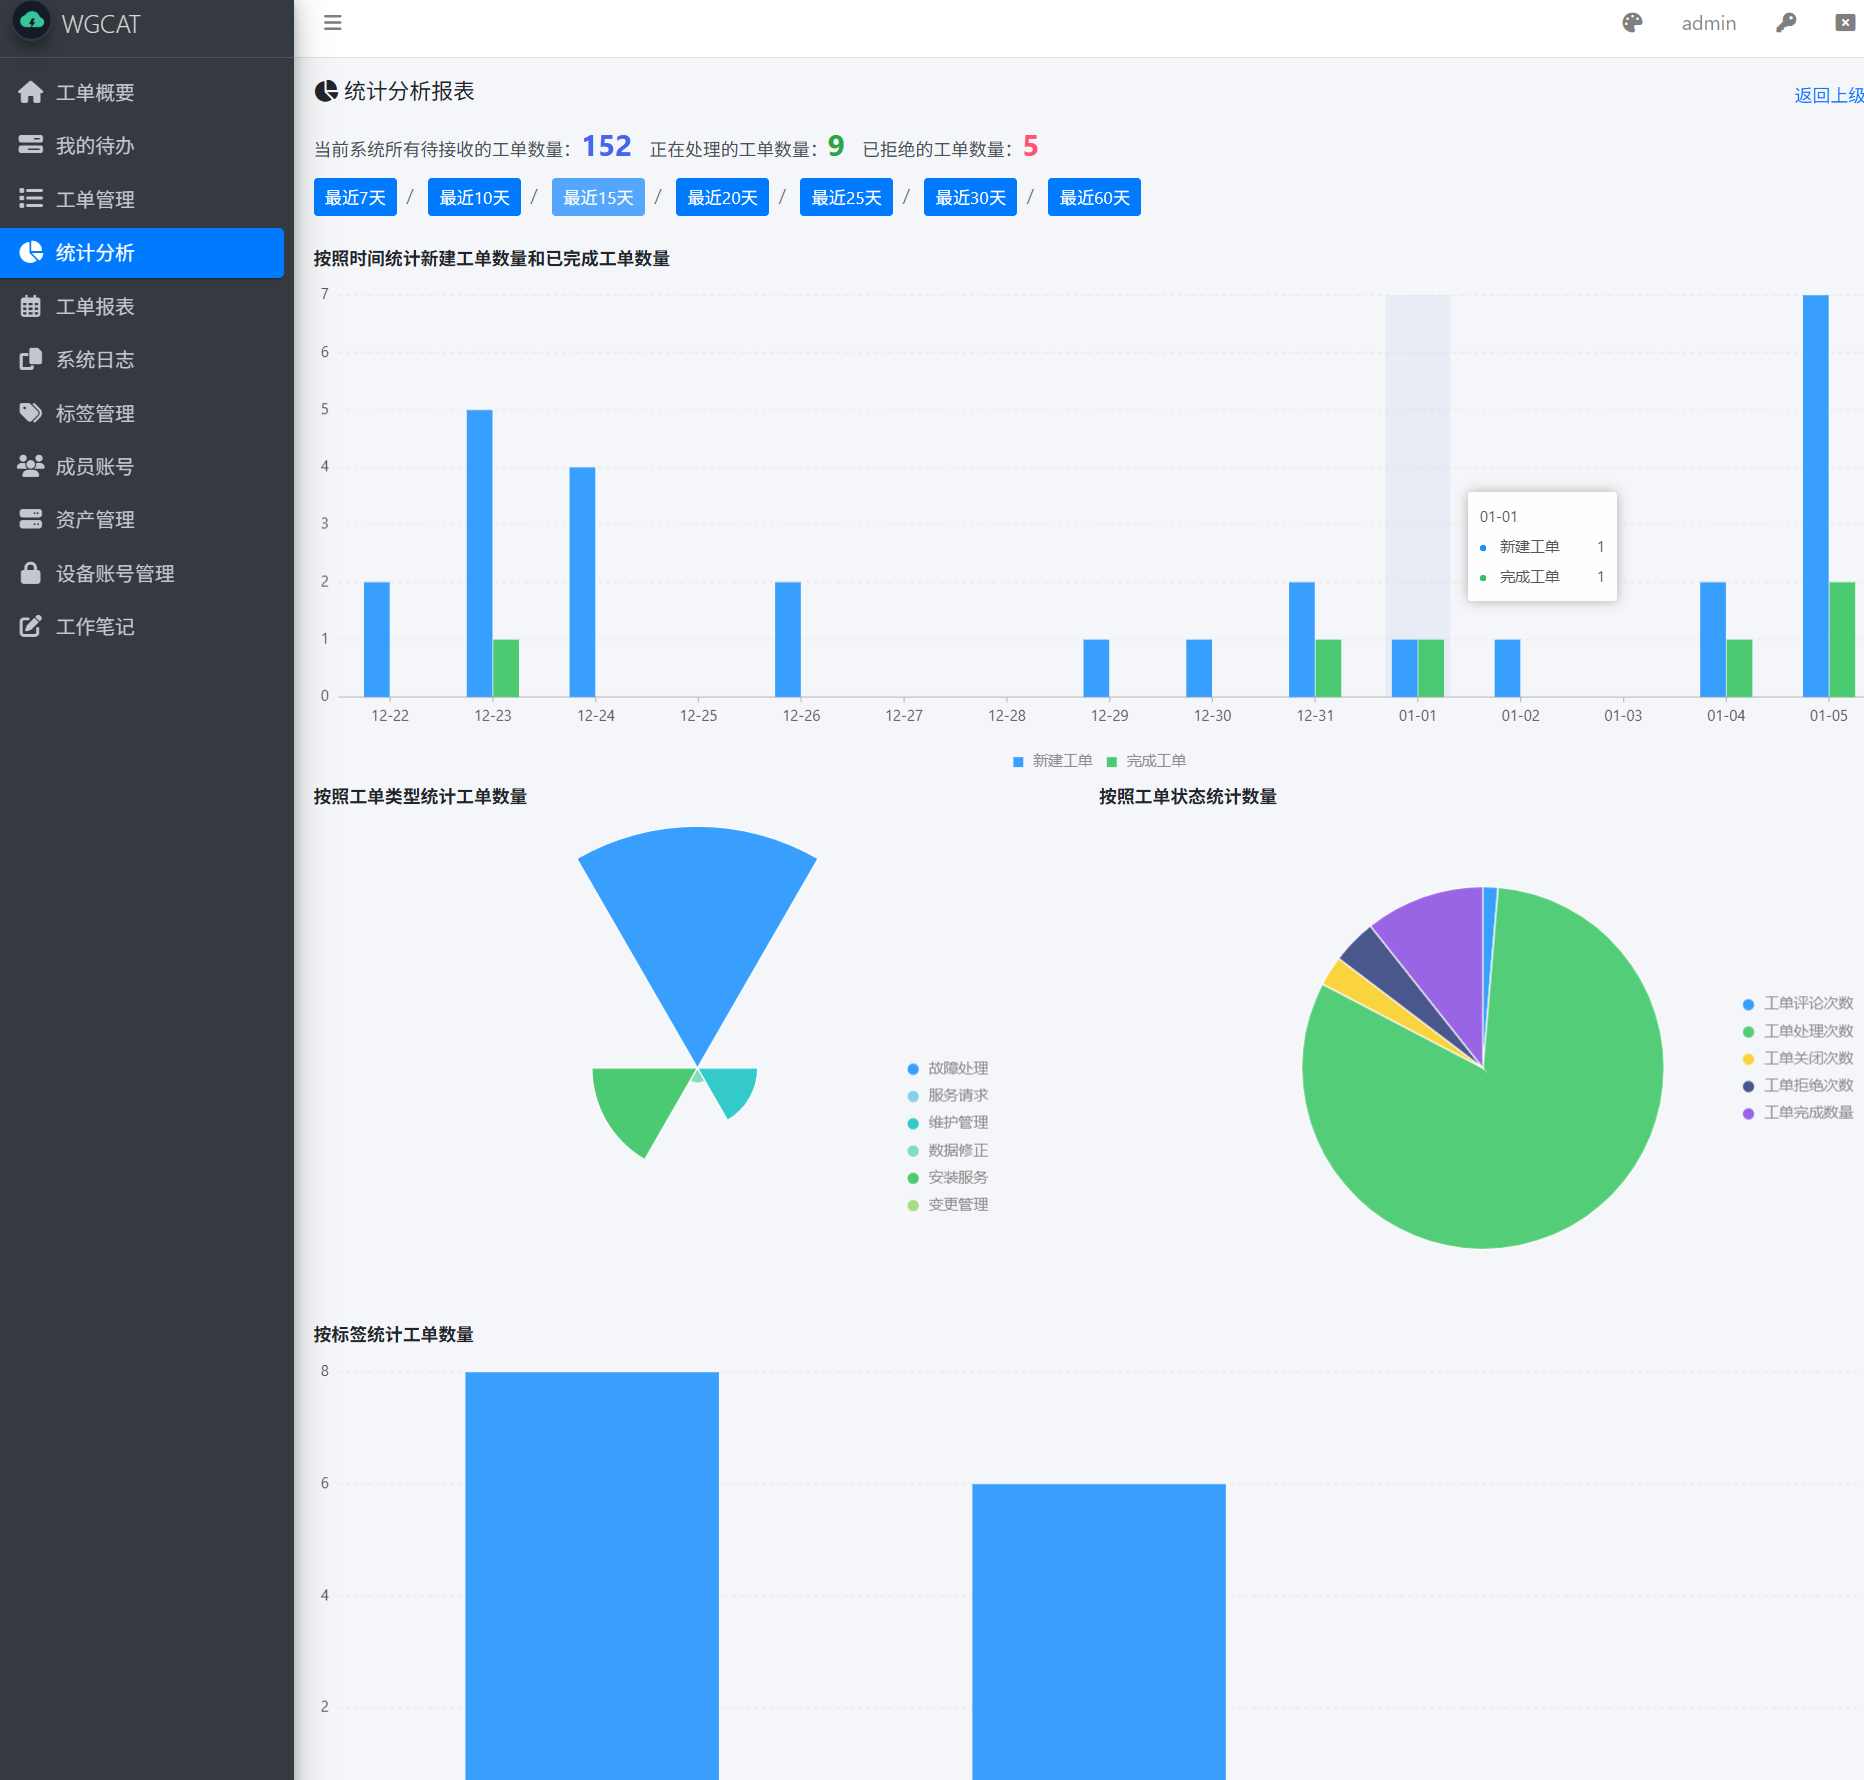Open the theme palette color picker

pos(1633,22)
